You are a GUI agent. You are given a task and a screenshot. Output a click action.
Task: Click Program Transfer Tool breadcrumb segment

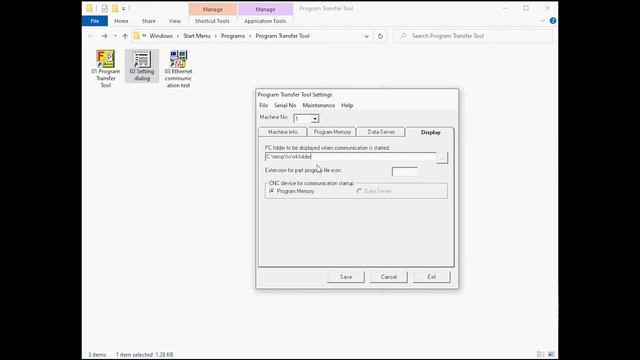282,36
